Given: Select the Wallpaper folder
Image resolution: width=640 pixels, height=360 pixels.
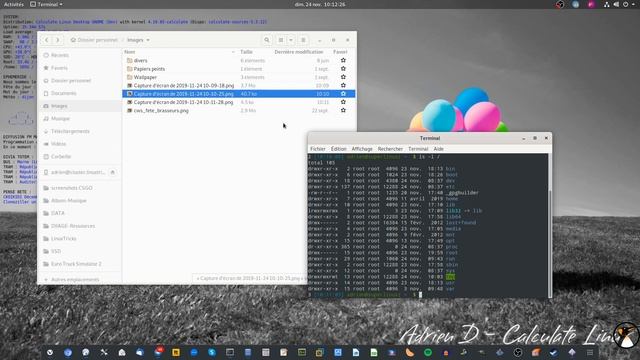Looking at the screenshot, I should click(239, 77).
